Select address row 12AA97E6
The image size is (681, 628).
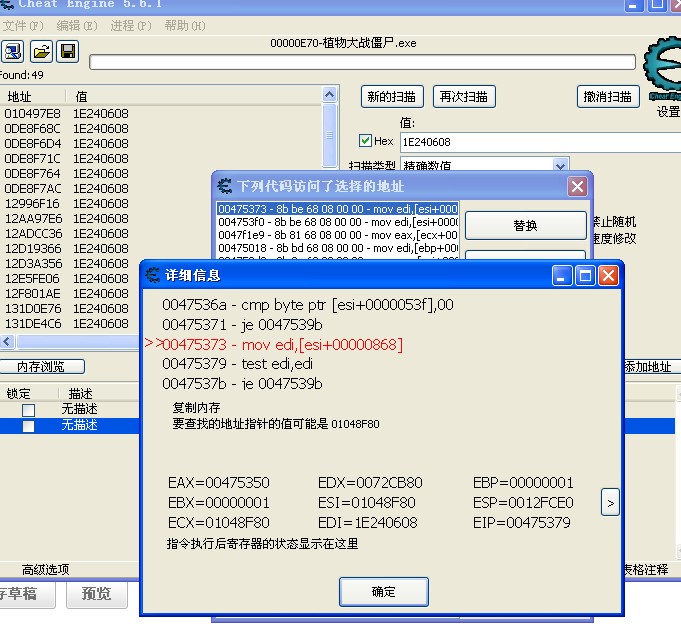coord(106,218)
